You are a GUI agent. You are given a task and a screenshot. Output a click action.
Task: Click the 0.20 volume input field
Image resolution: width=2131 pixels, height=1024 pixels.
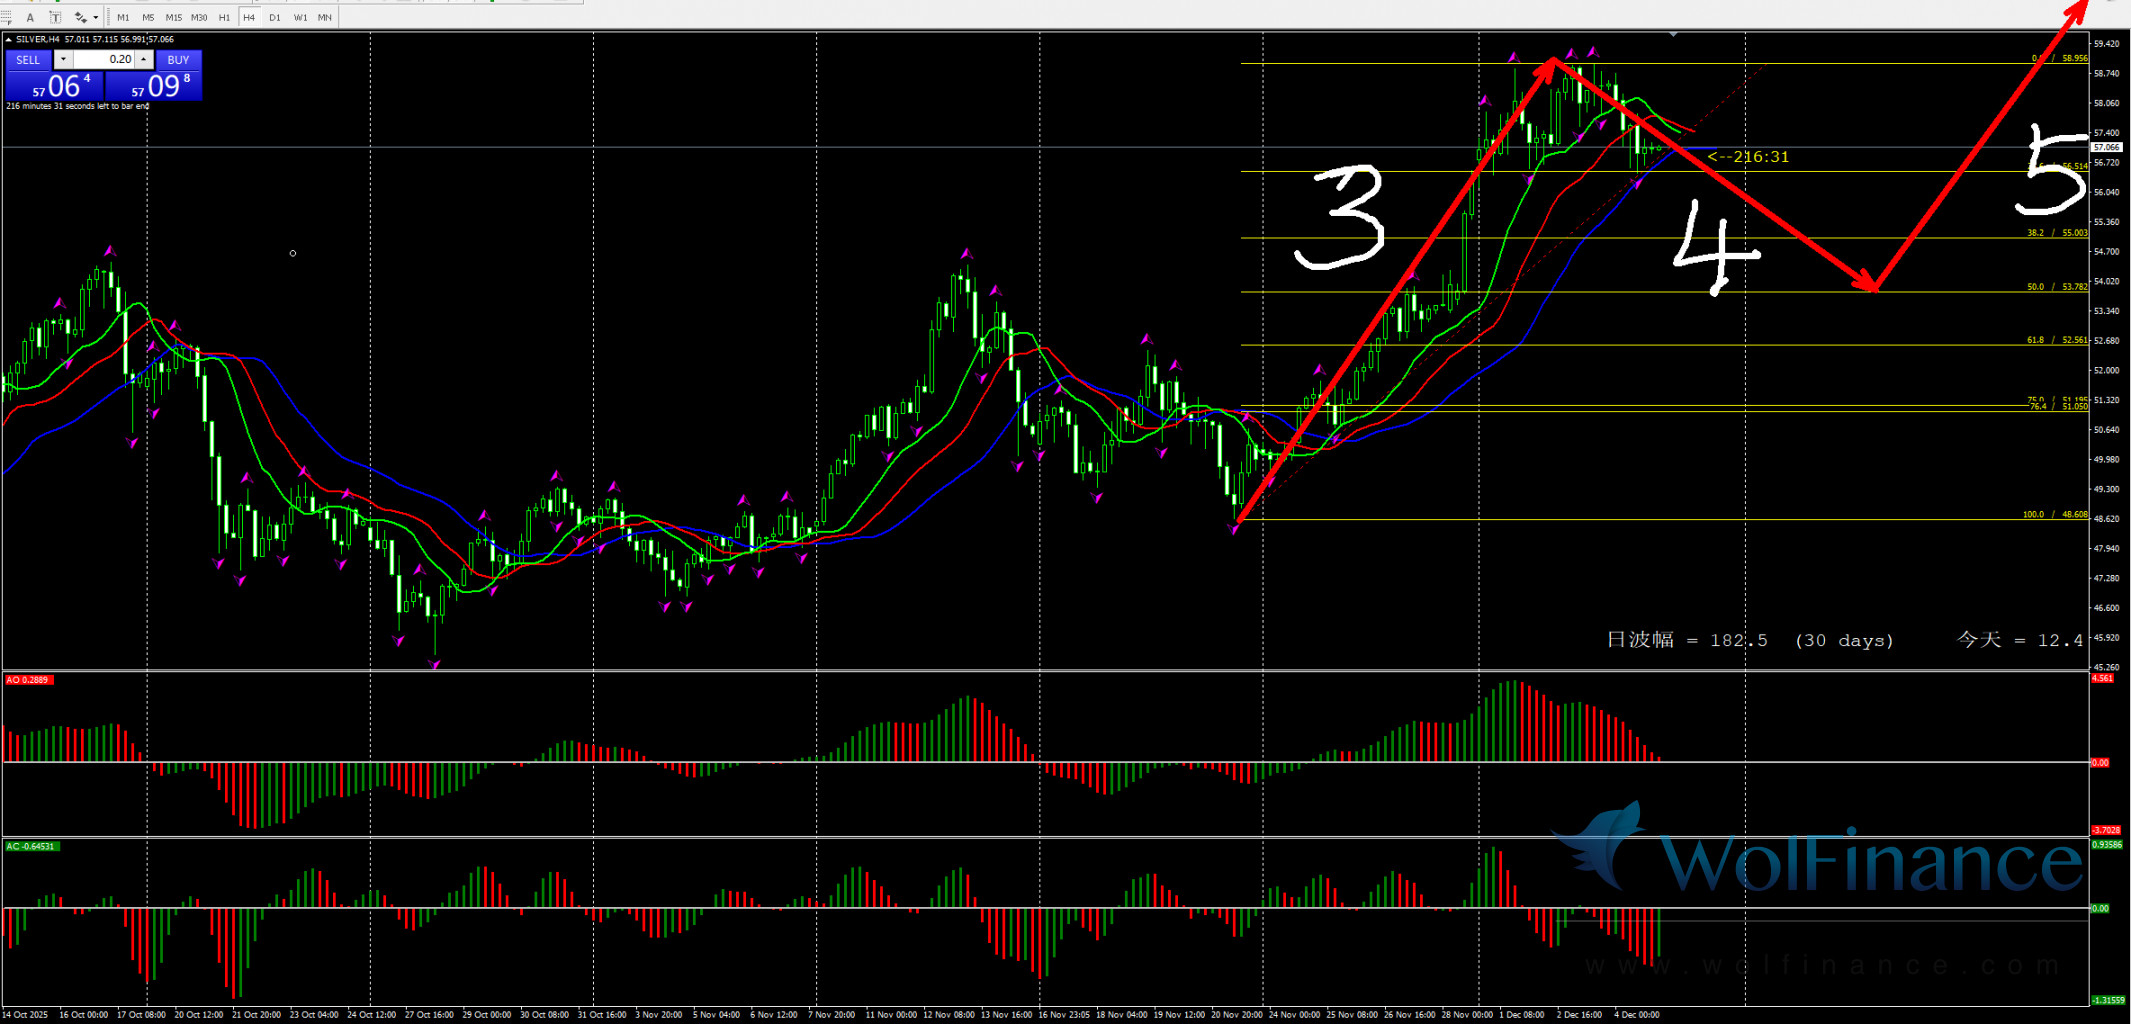coord(104,60)
